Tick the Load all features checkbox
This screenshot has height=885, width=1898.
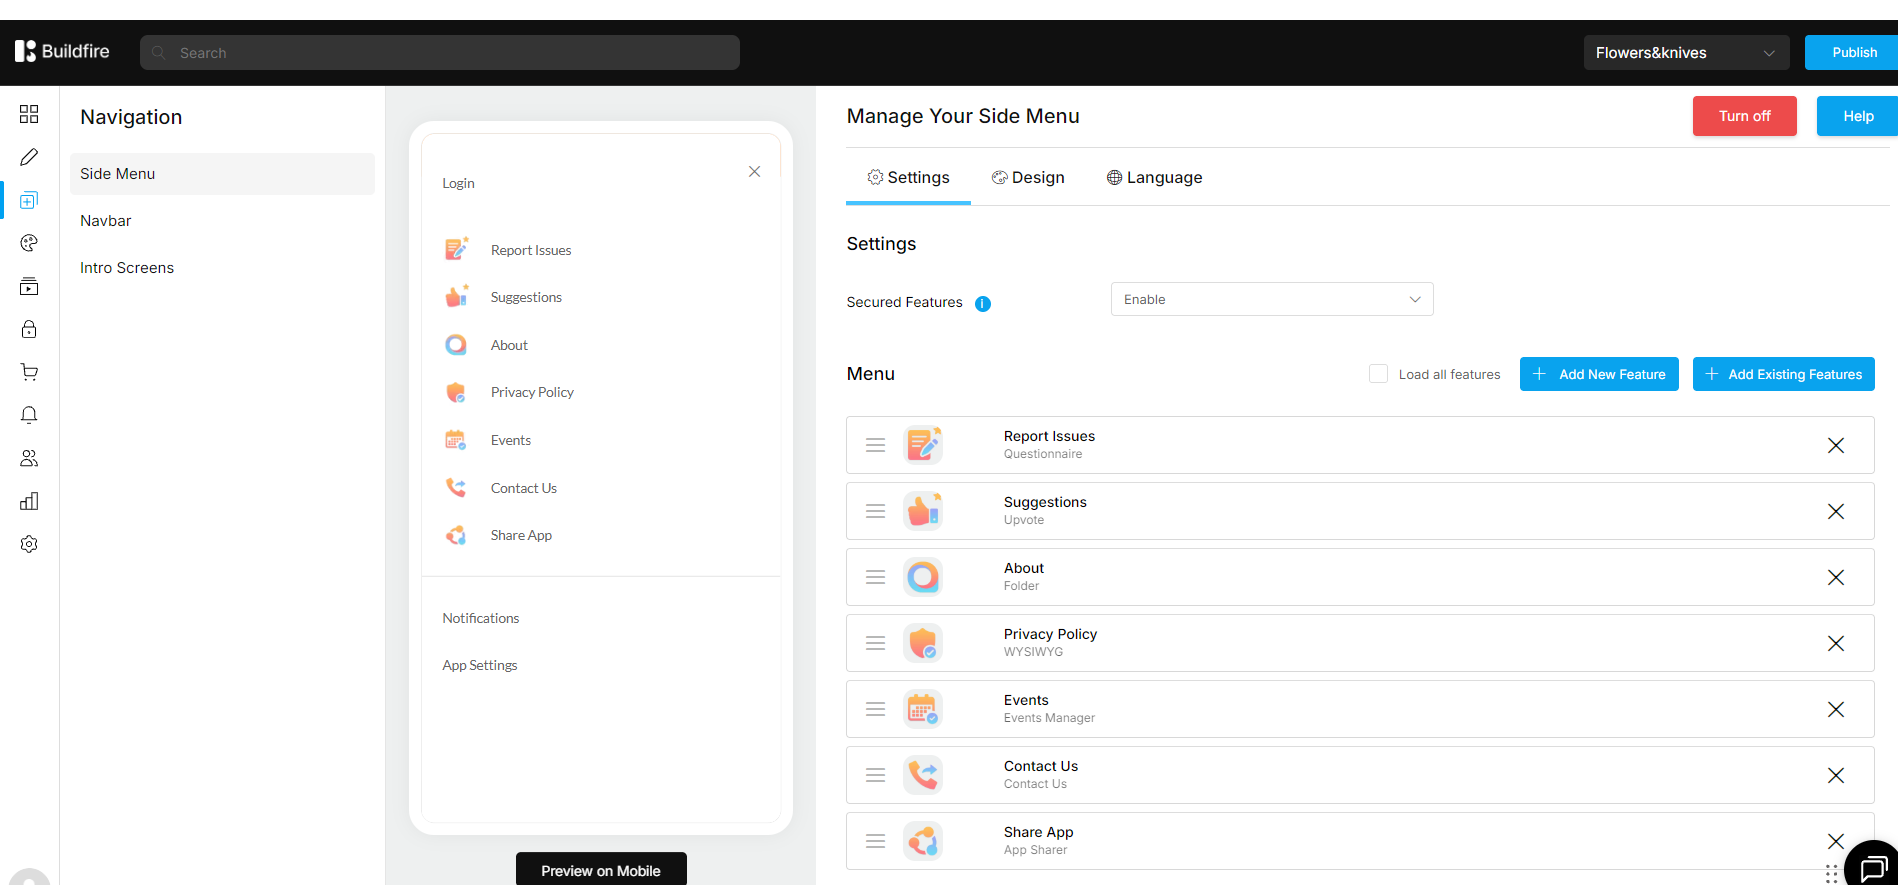(1378, 374)
